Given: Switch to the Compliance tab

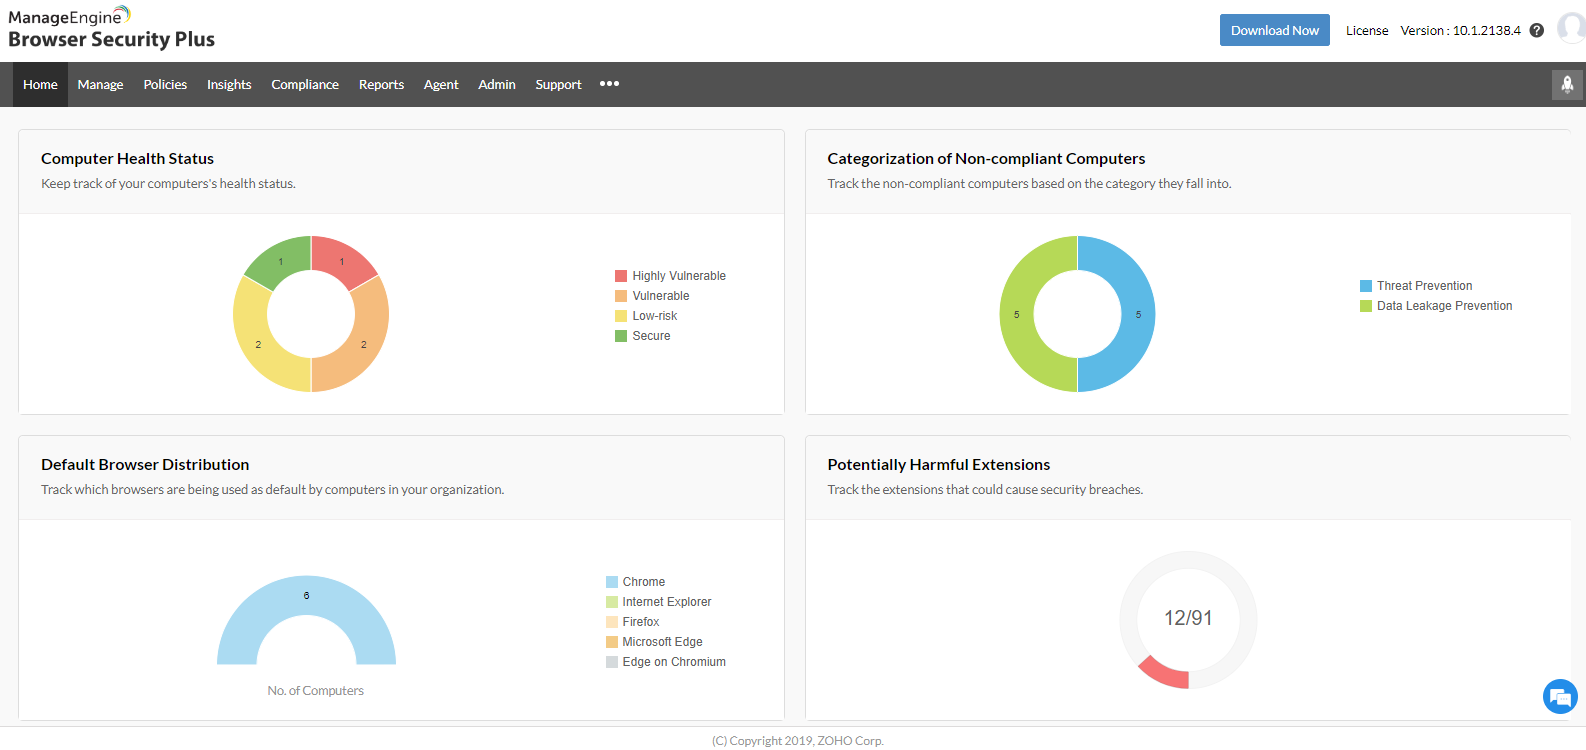Looking at the screenshot, I should pos(305,85).
